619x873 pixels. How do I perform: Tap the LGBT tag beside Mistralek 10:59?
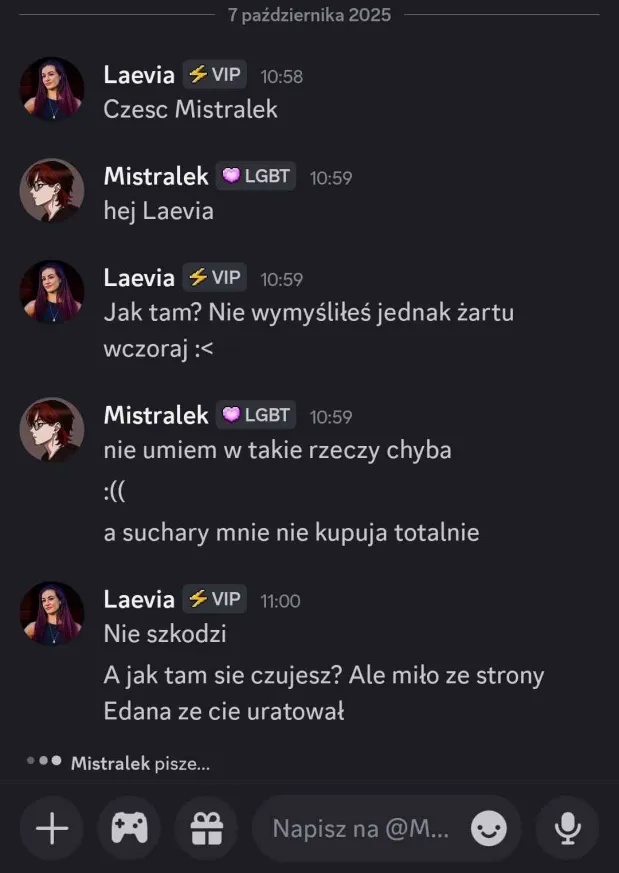(257, 177)
